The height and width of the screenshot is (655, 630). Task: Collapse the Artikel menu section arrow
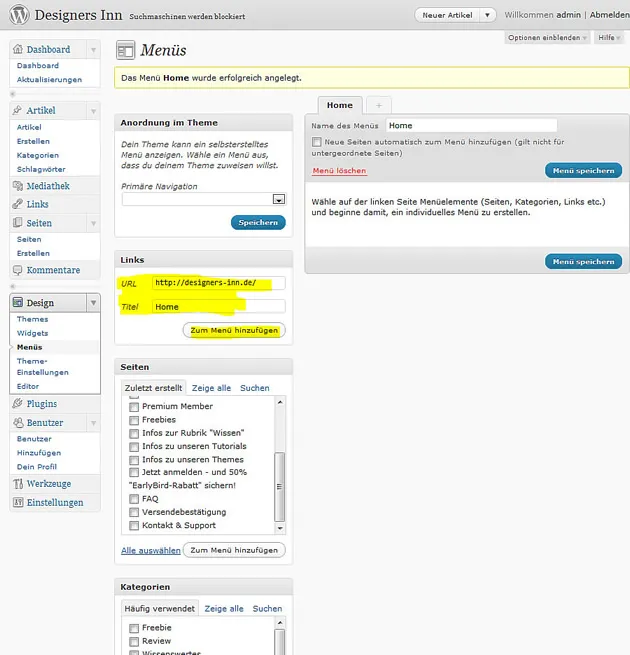pyautogui.click(x=93, y=111)
